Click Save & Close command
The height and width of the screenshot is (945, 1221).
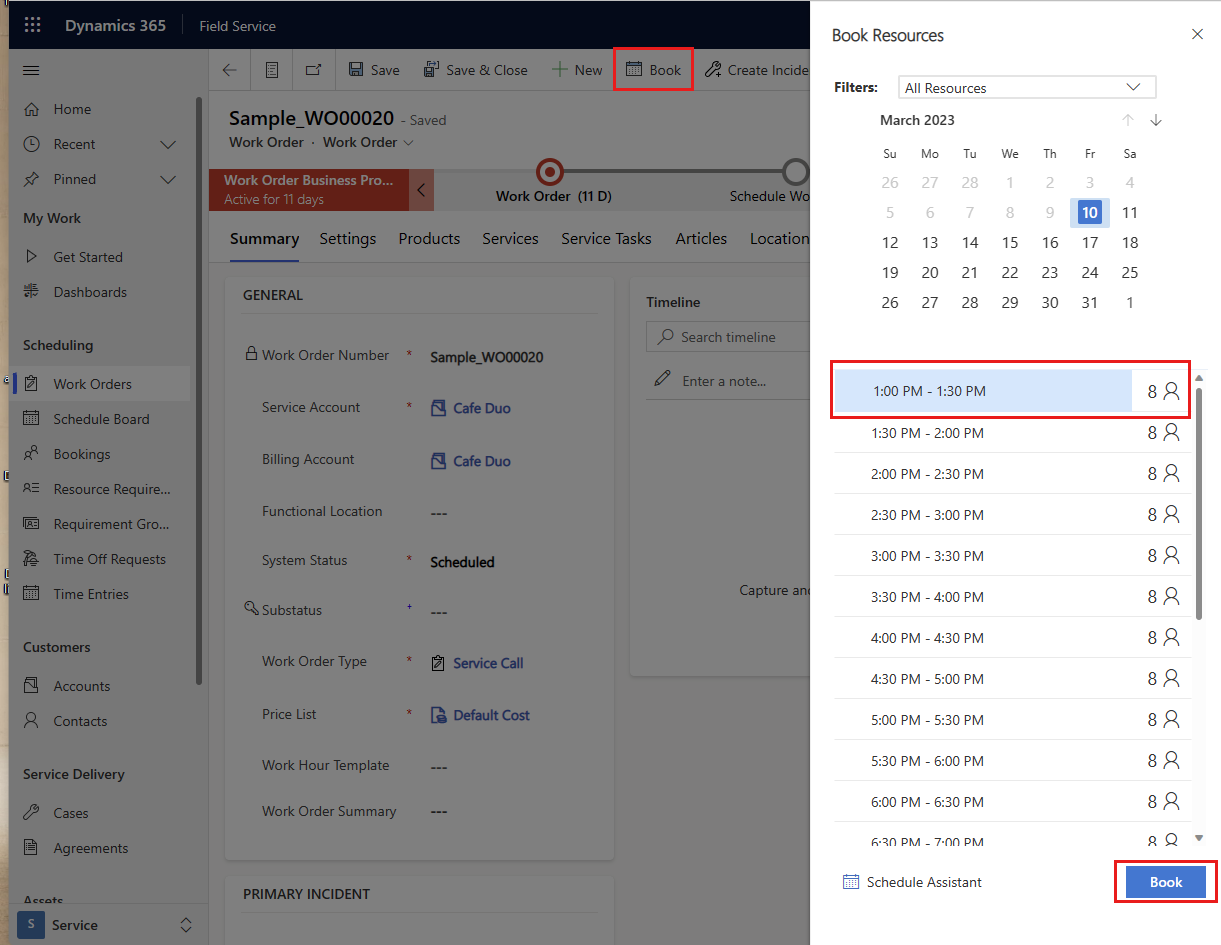475,70
